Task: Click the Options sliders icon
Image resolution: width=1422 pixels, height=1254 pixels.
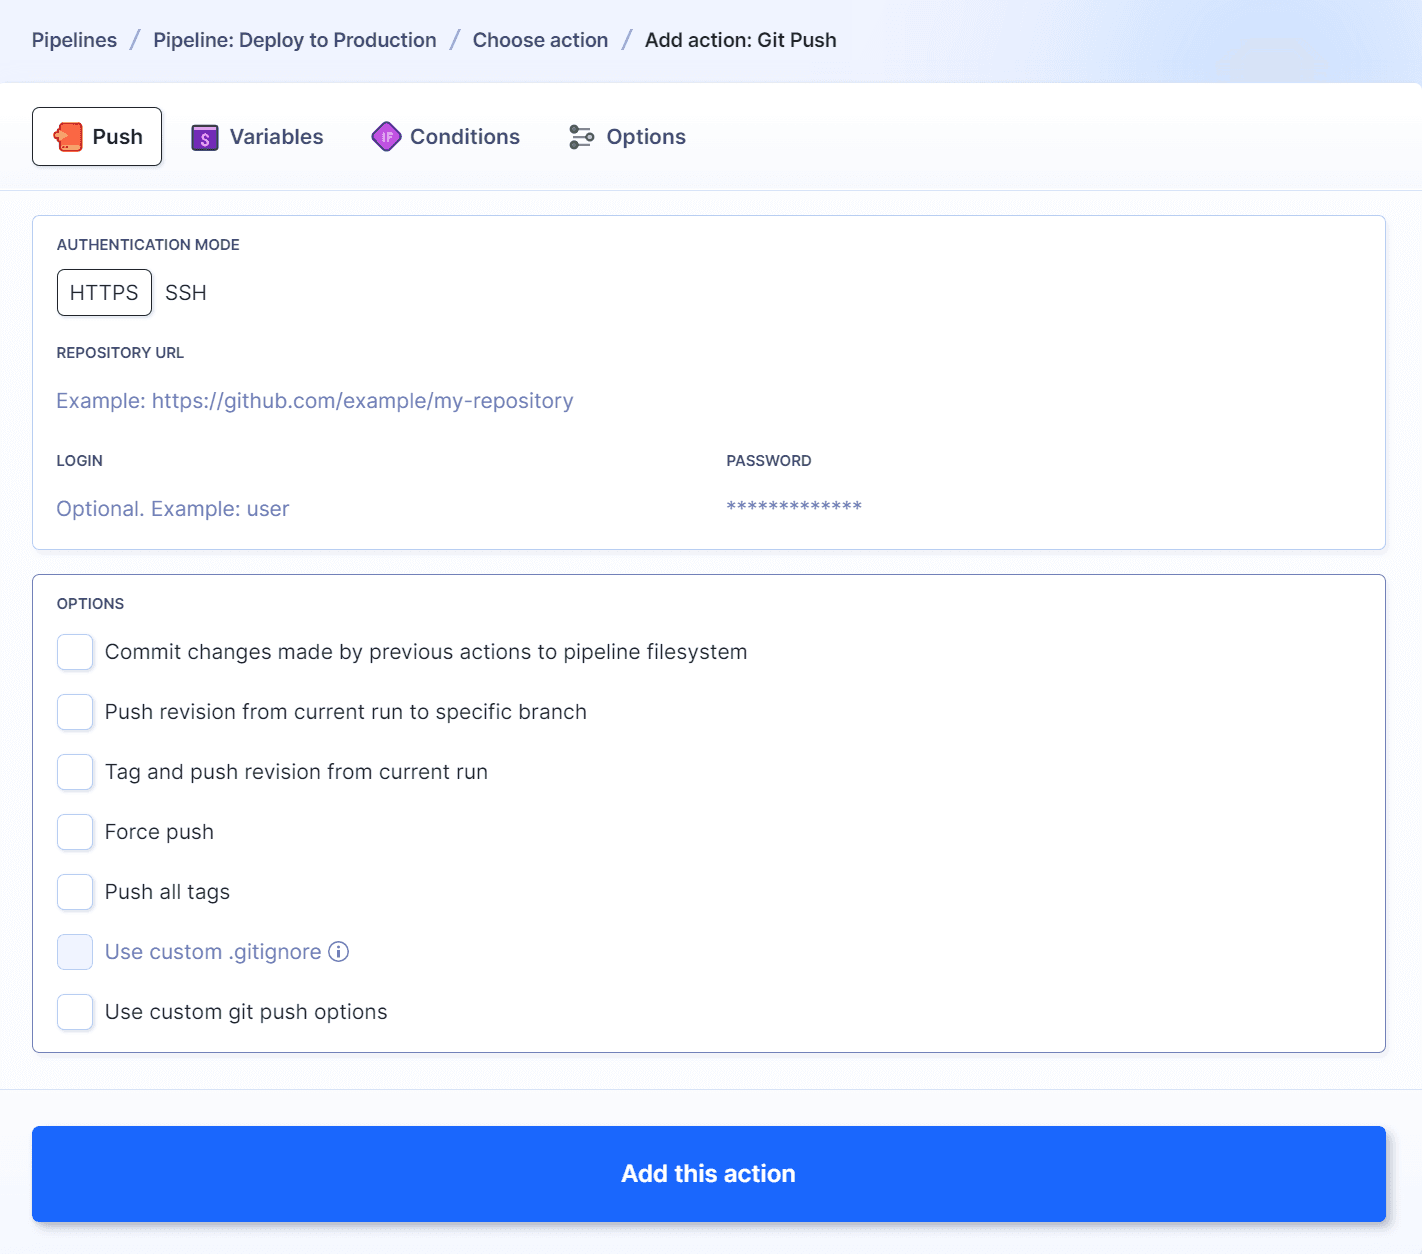Action: (x=581, y=137)
